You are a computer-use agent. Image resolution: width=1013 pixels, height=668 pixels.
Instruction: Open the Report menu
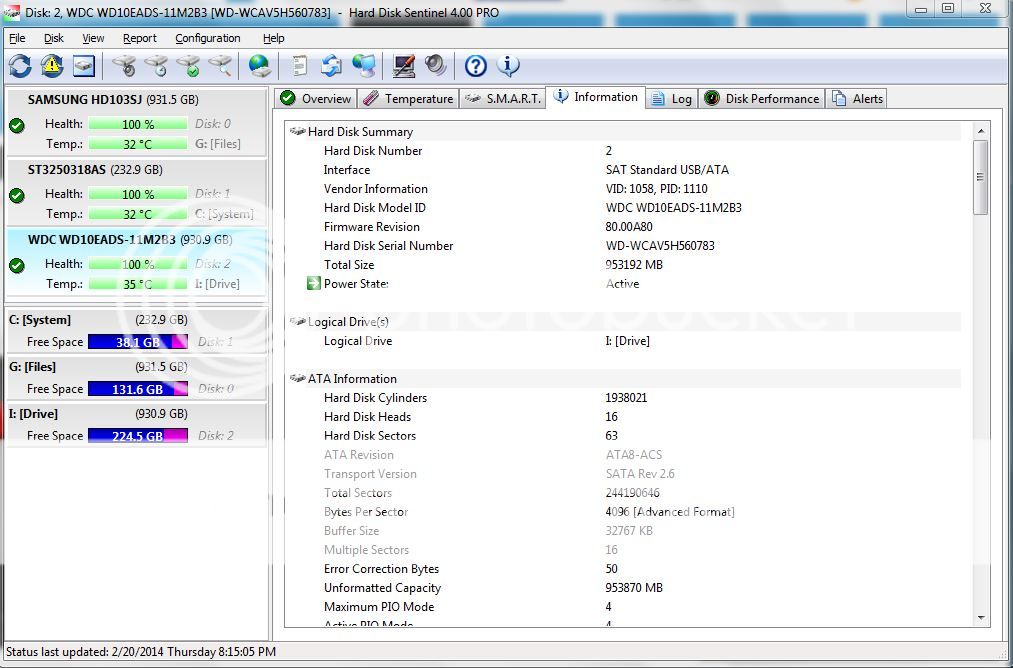pyautogui.click(x=139, y=38)
